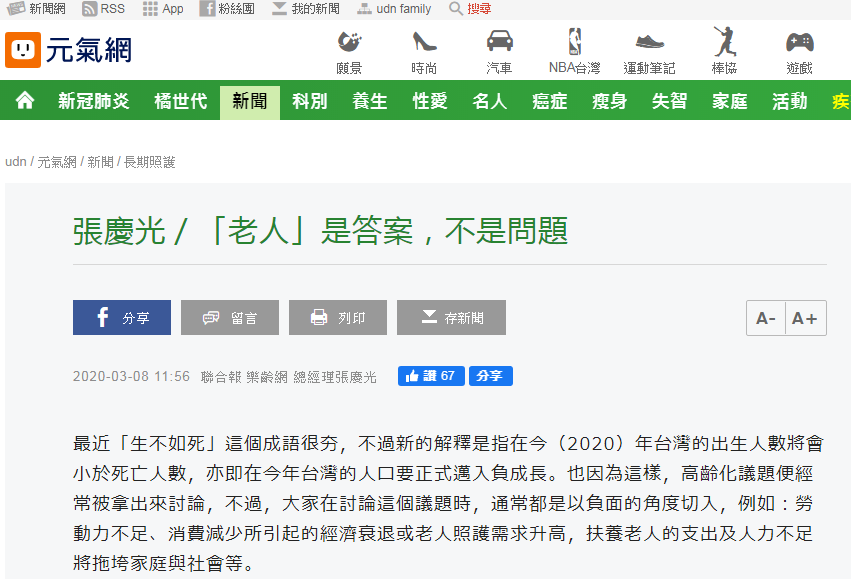Open the 遊戲 gamepad icon

click(799, 51)
